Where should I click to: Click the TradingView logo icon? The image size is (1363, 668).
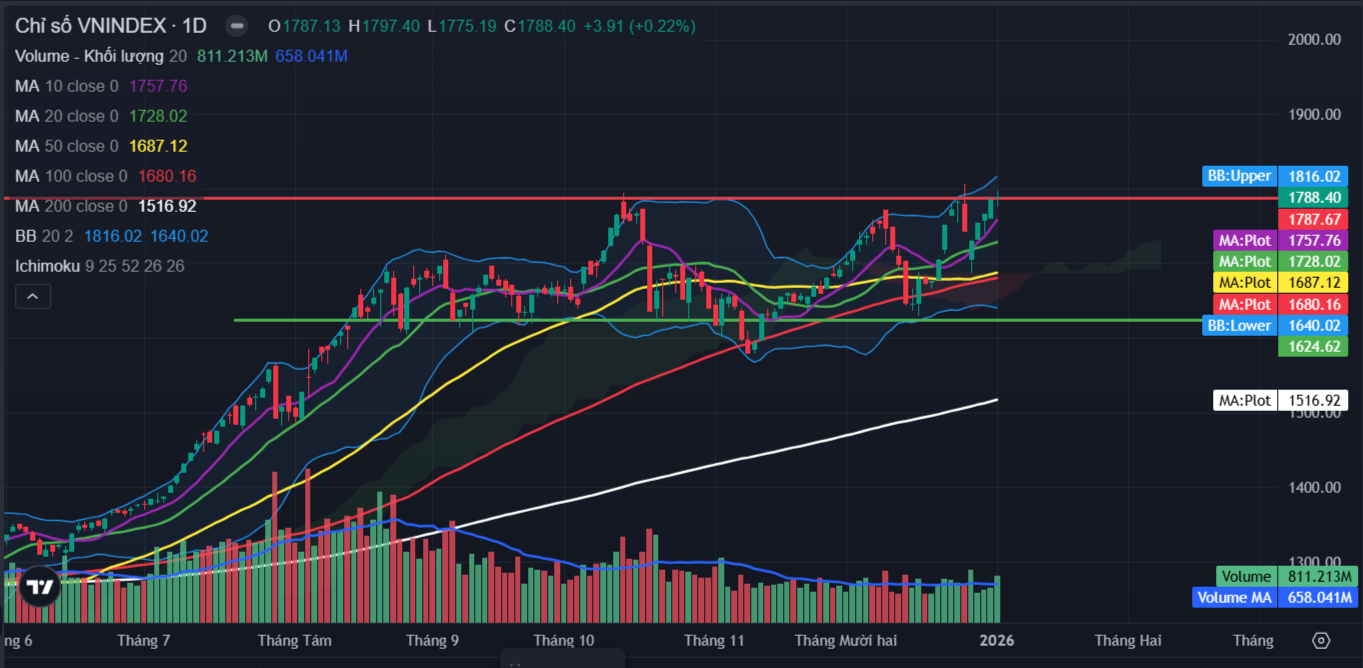pyautogui.click(x=40, y=588)
